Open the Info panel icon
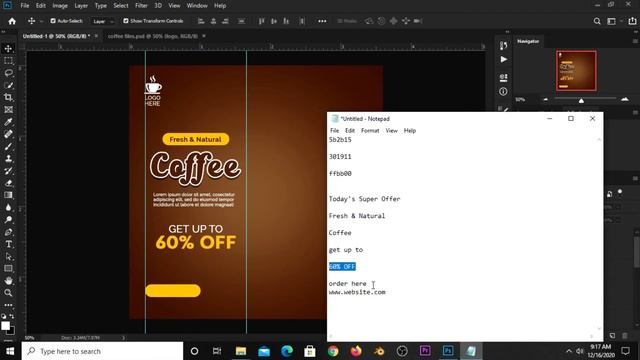 point(503,91)
